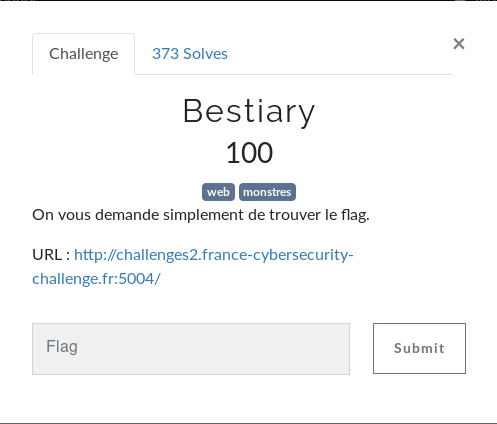Click the monstres tag badge

(267, 192)
